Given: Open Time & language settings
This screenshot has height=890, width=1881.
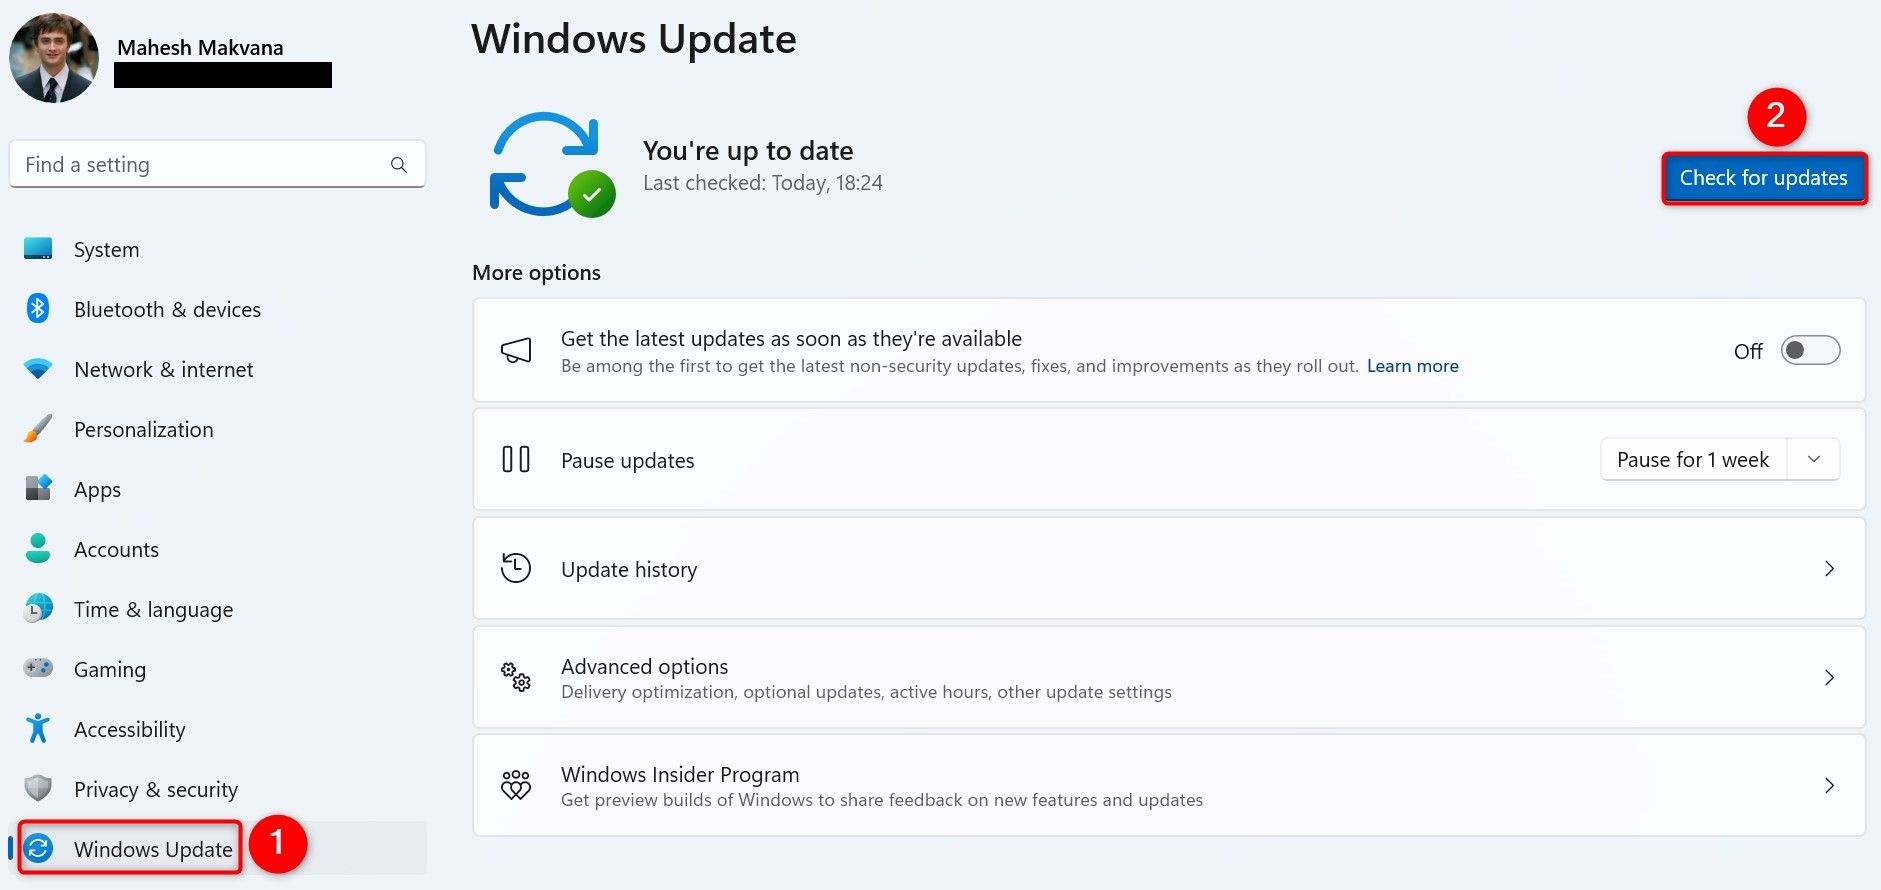Looking at the screenshot, I should pos(217,609).
